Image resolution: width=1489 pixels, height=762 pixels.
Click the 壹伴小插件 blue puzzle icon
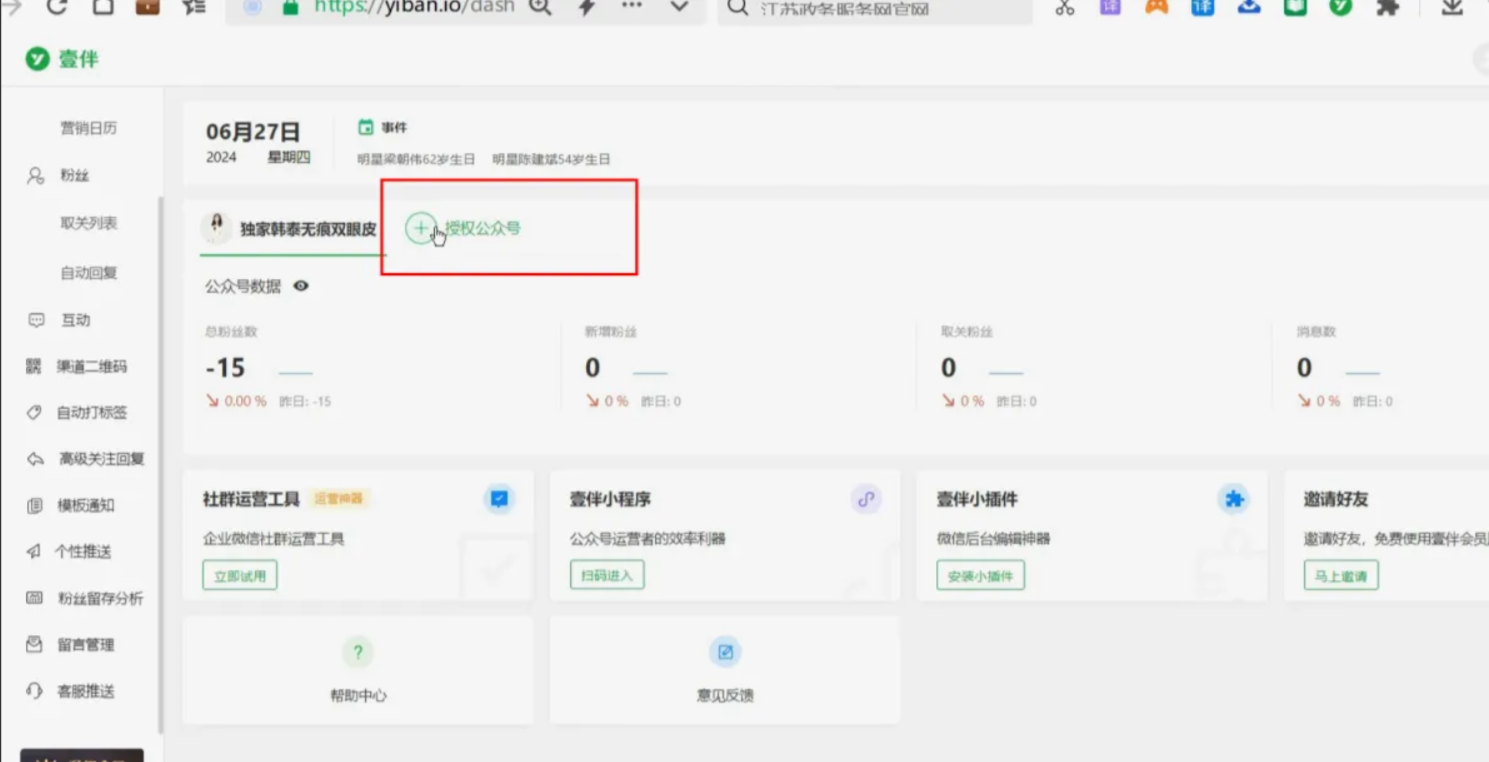pyautogui.click(x=1234, y=498)
